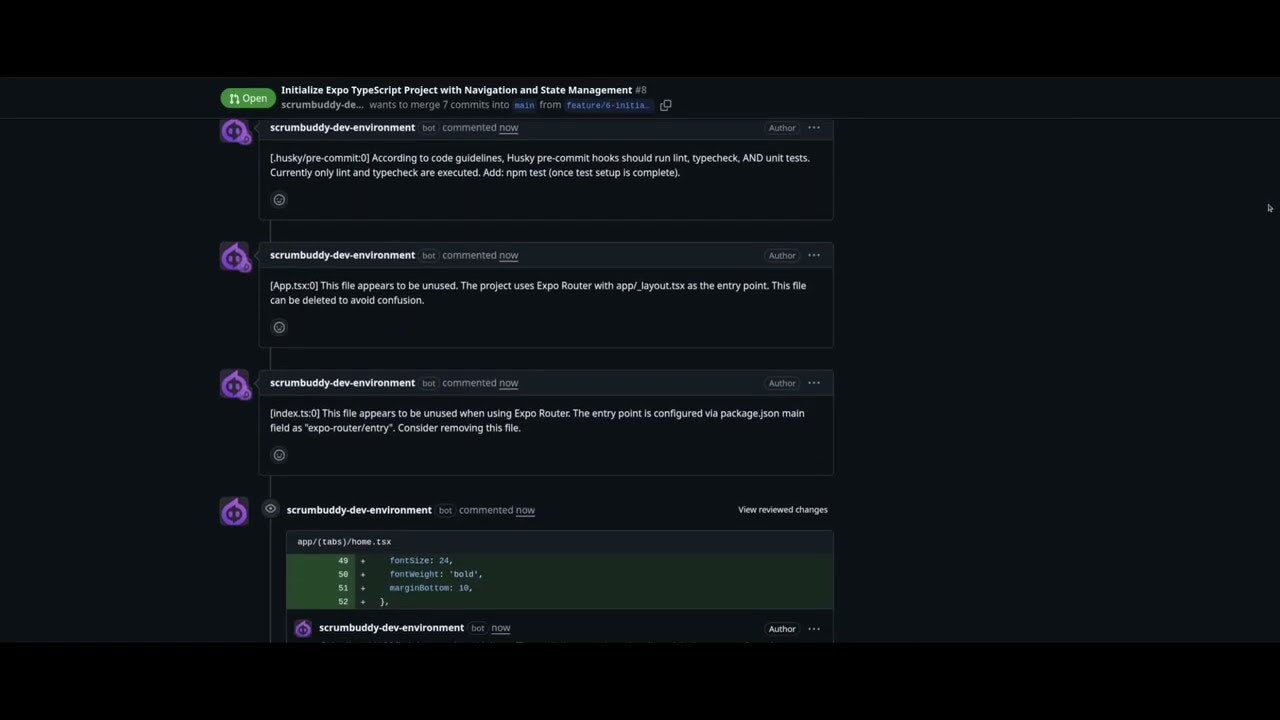The height and width of the screenshot is (720, 1280).
Task: Click the eye review icon on timeline
Action: [x=270, y=509]
